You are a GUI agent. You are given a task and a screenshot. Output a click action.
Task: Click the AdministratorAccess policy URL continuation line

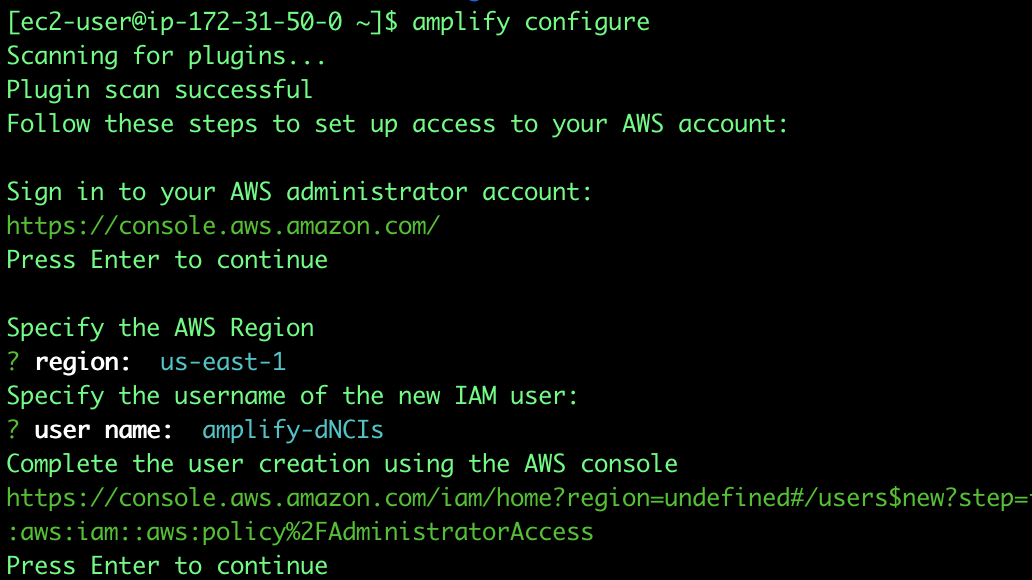click(x=300, y=532)
